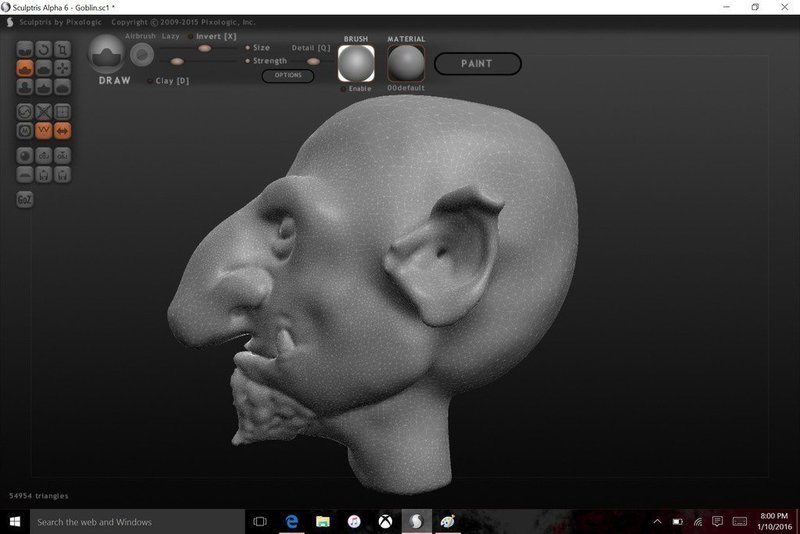Viewport: 800px width, 534px height.
Task: Open Xbox app from taskbar
Action: [385, 522]
